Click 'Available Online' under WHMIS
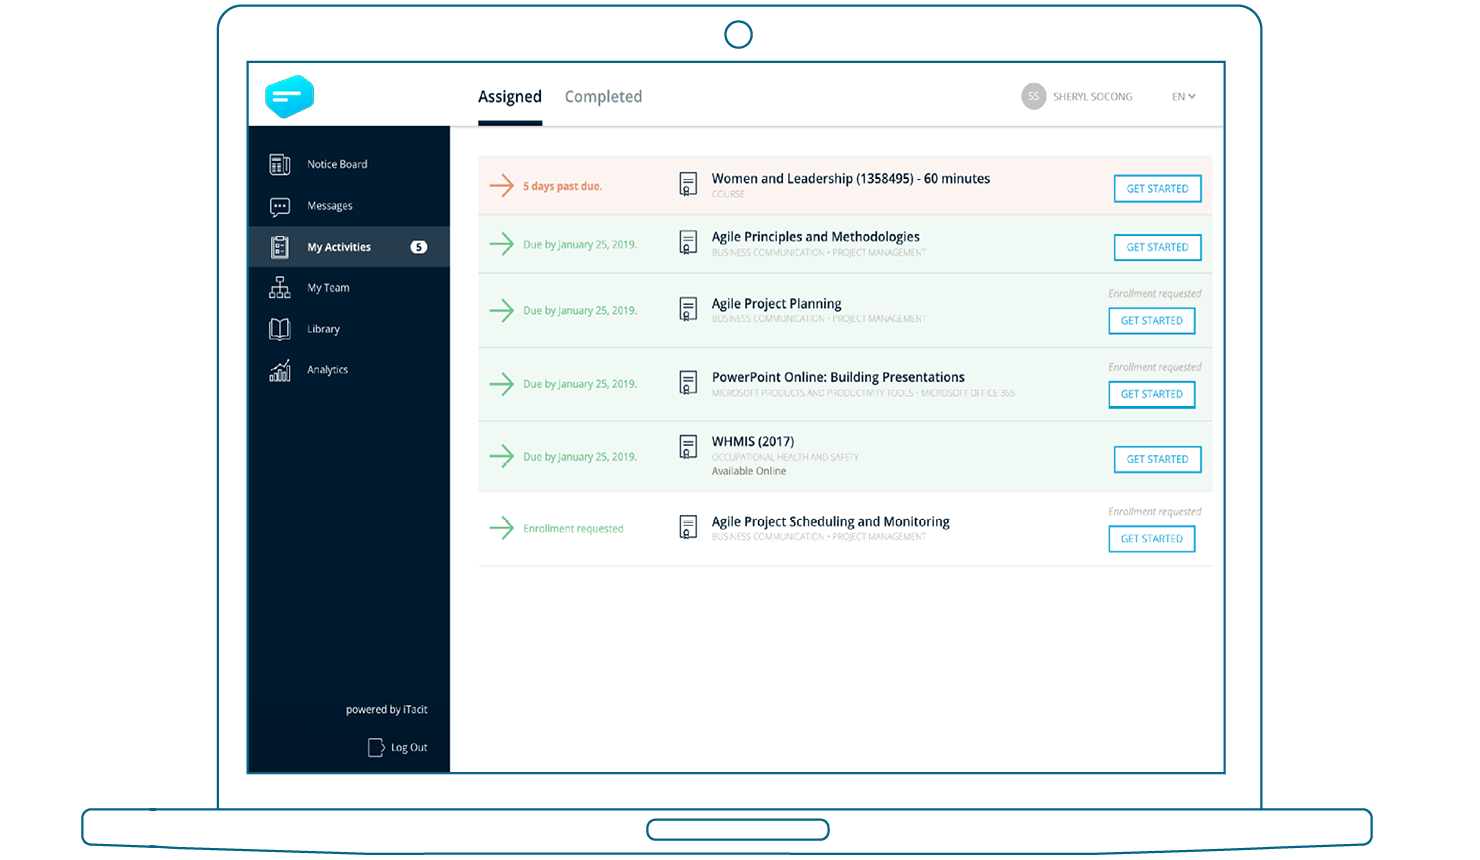 click(749, 471)
